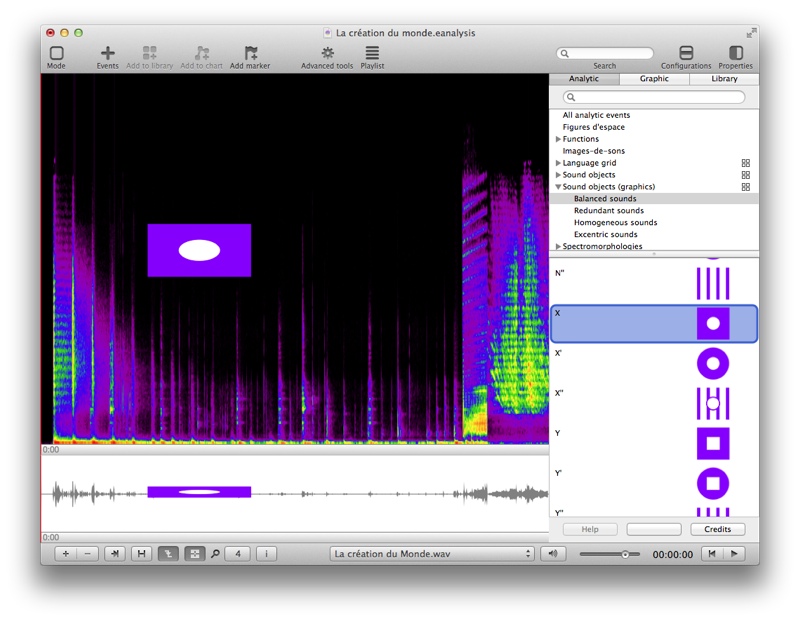Collapse Sound objects (graphics) triangle
The height and width of the screenshot is (621, 800).
point(558,187)
